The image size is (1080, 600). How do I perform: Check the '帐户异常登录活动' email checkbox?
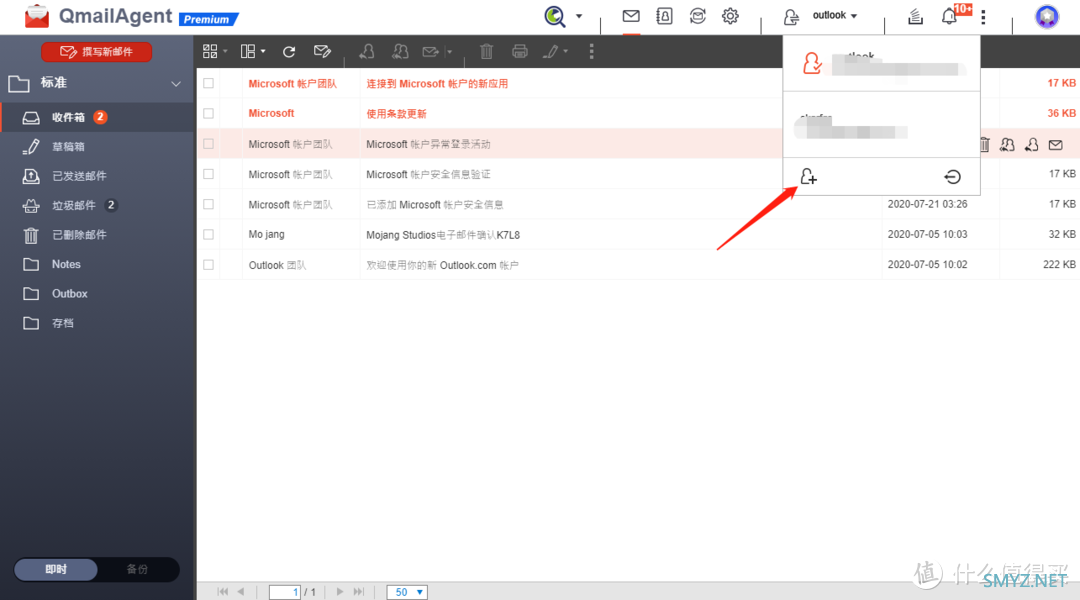[x=209, y=144]
